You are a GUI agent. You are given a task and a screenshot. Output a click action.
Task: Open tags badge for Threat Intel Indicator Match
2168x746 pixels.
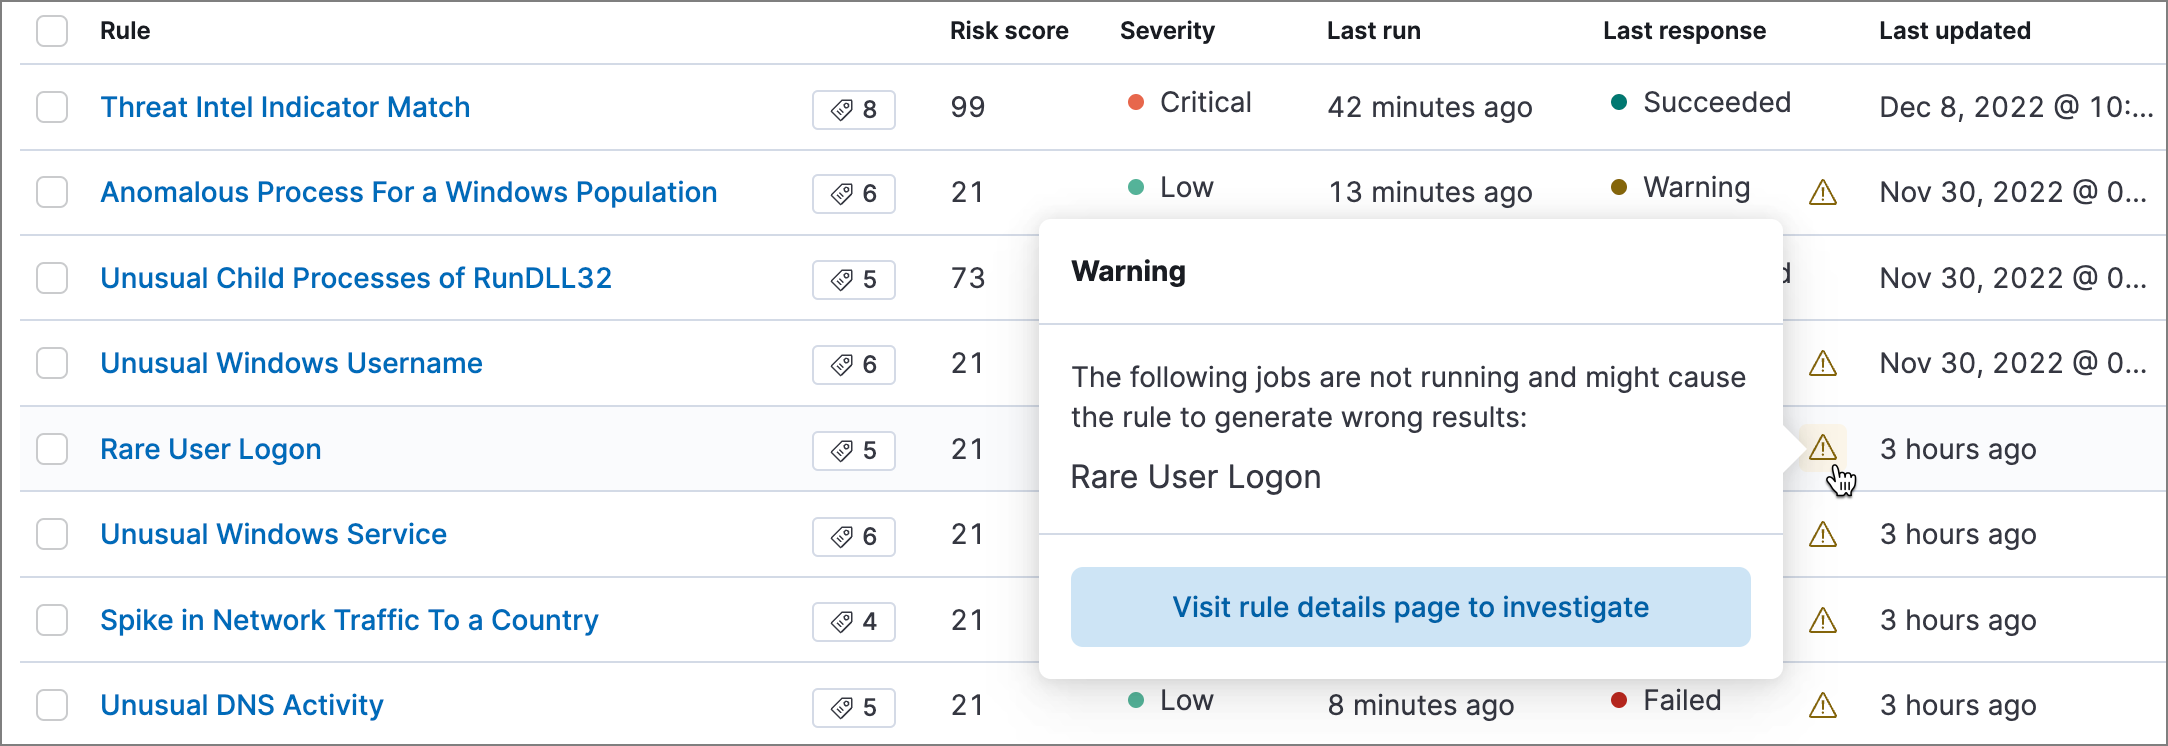[x=853, y=109]
